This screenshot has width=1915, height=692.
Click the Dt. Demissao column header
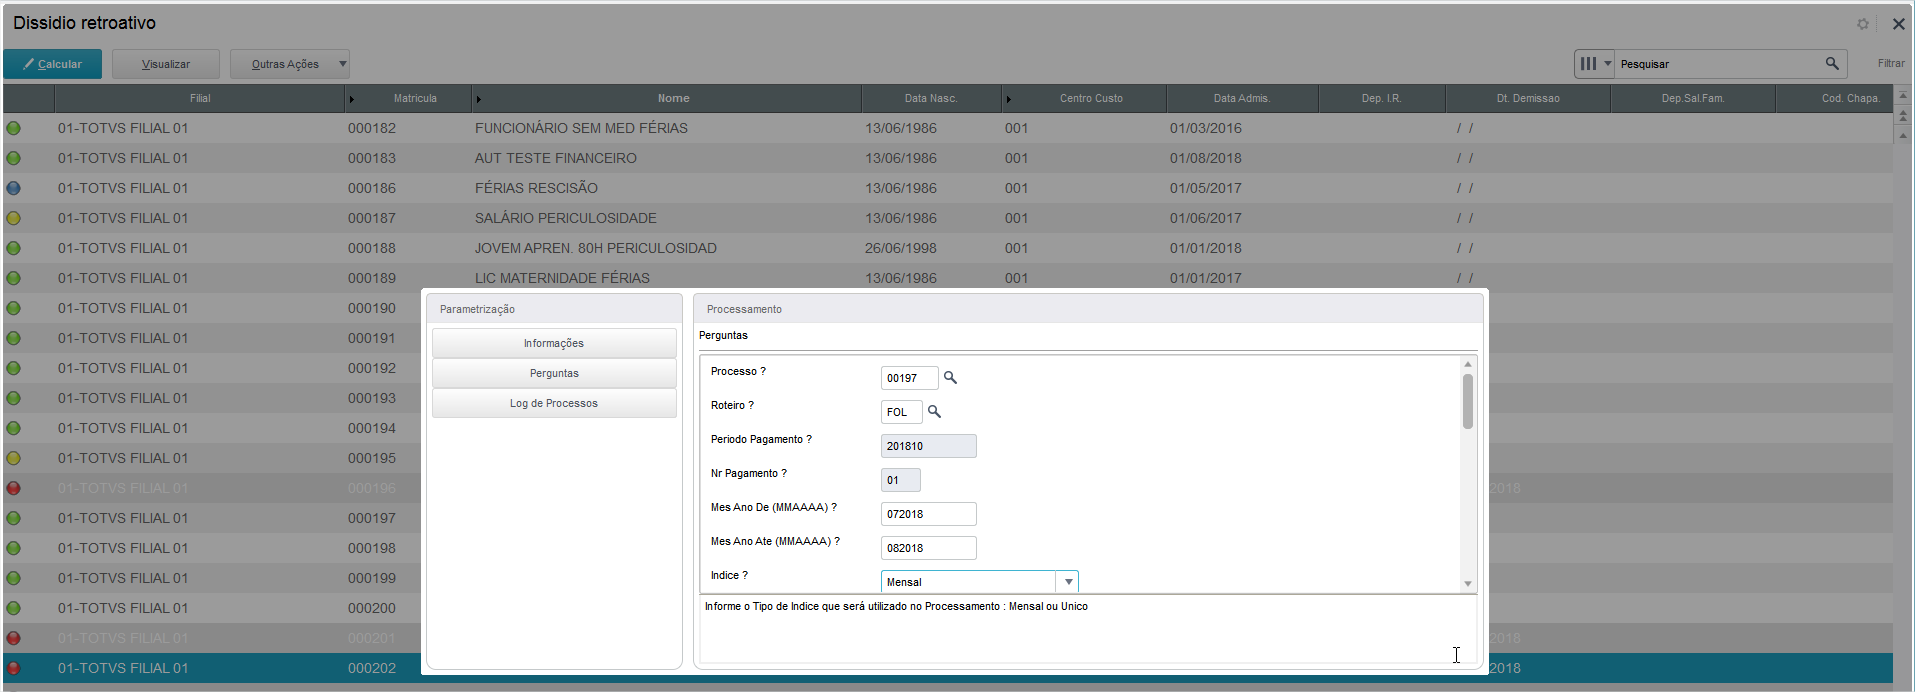click(1528, 98)
